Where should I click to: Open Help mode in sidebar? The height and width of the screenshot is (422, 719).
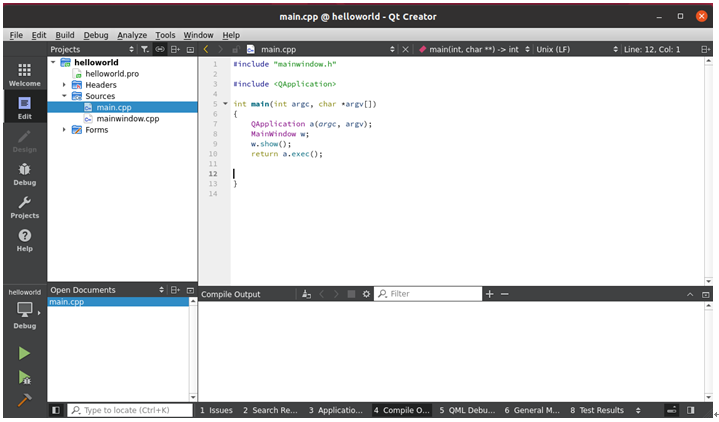tap(25, 240)
